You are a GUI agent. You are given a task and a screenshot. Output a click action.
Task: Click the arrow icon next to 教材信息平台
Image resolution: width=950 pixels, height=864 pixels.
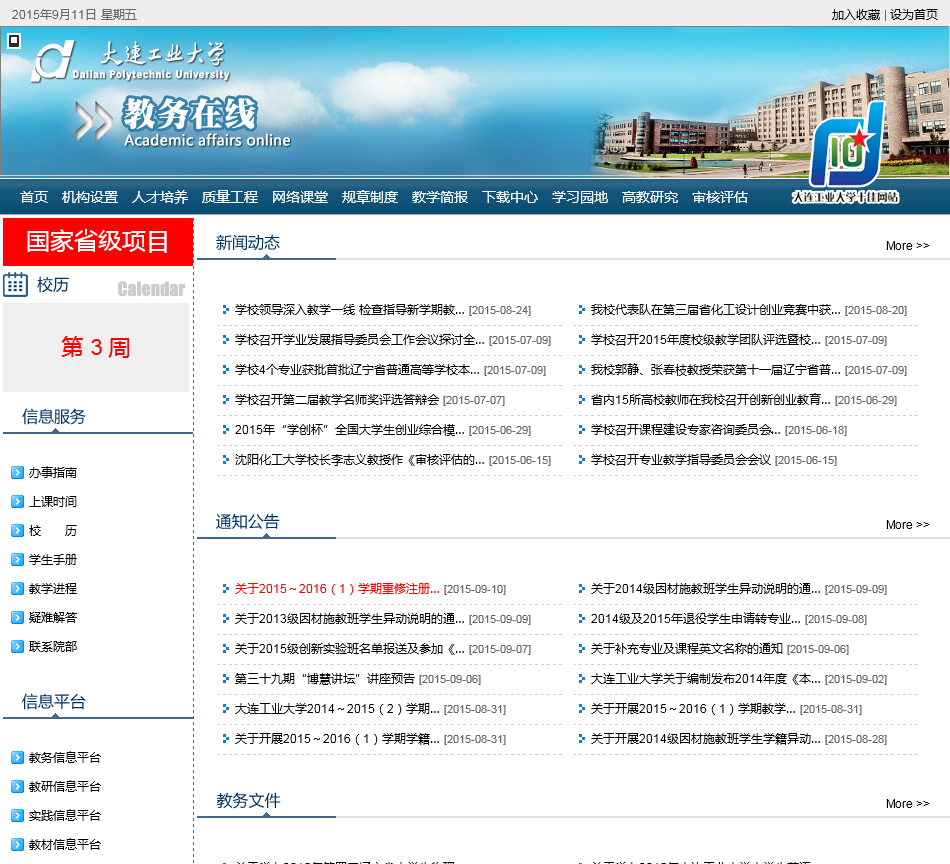click(18, 845)
